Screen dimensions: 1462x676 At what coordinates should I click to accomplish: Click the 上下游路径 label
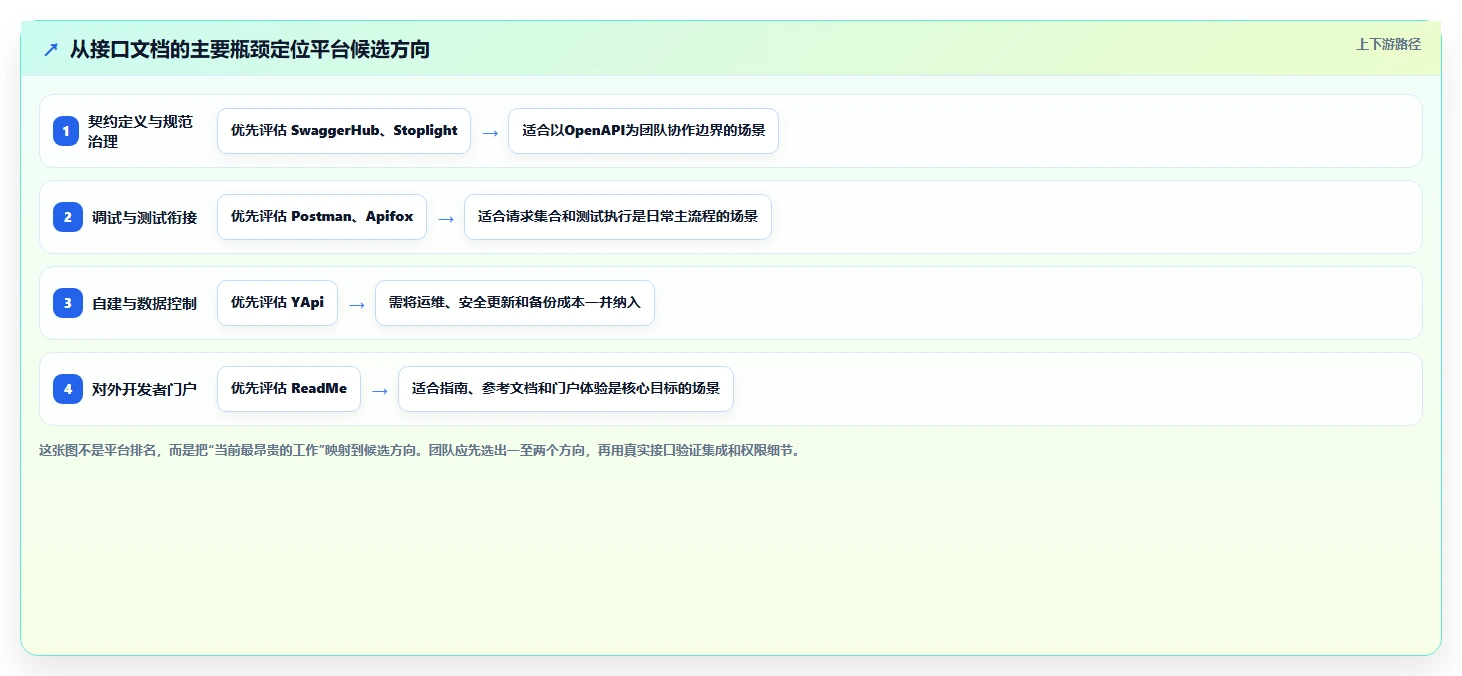[1388, 44]
